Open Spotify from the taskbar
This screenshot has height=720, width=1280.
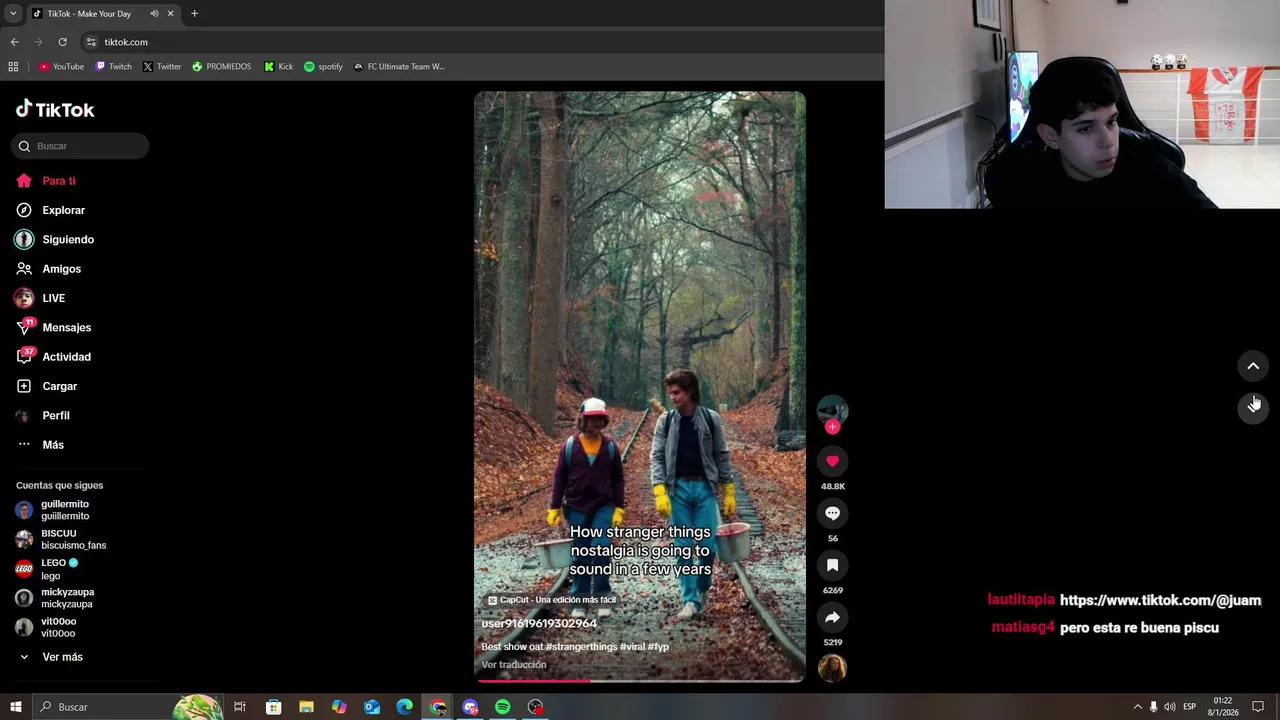click(503, 707)
